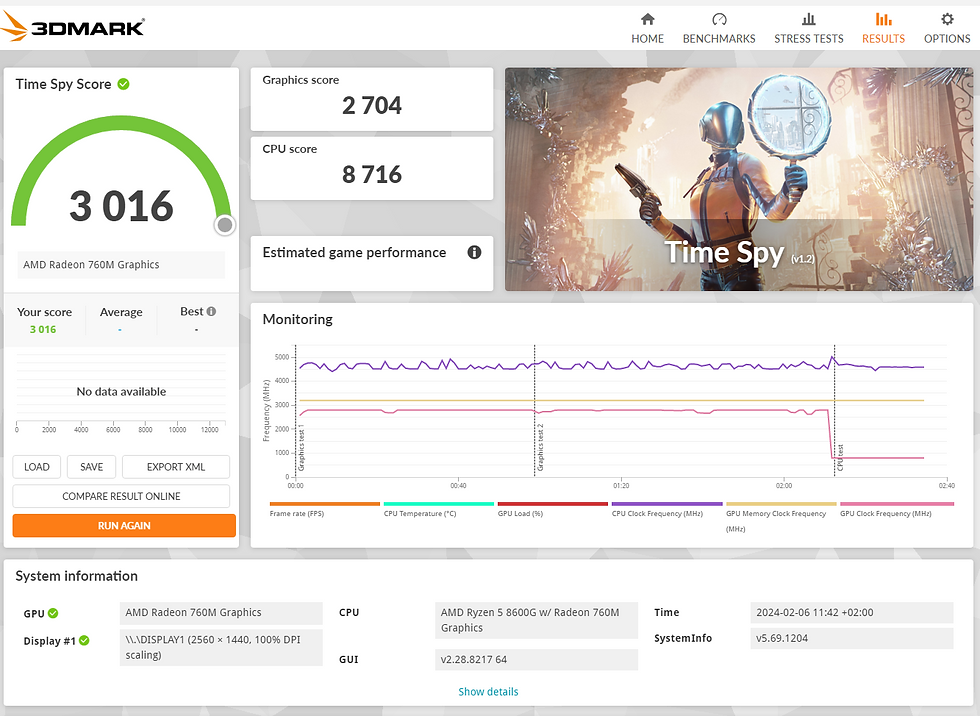980x716 pixels.
Task: Click the Graphics test 2 marker line
Action: [534, 410]
